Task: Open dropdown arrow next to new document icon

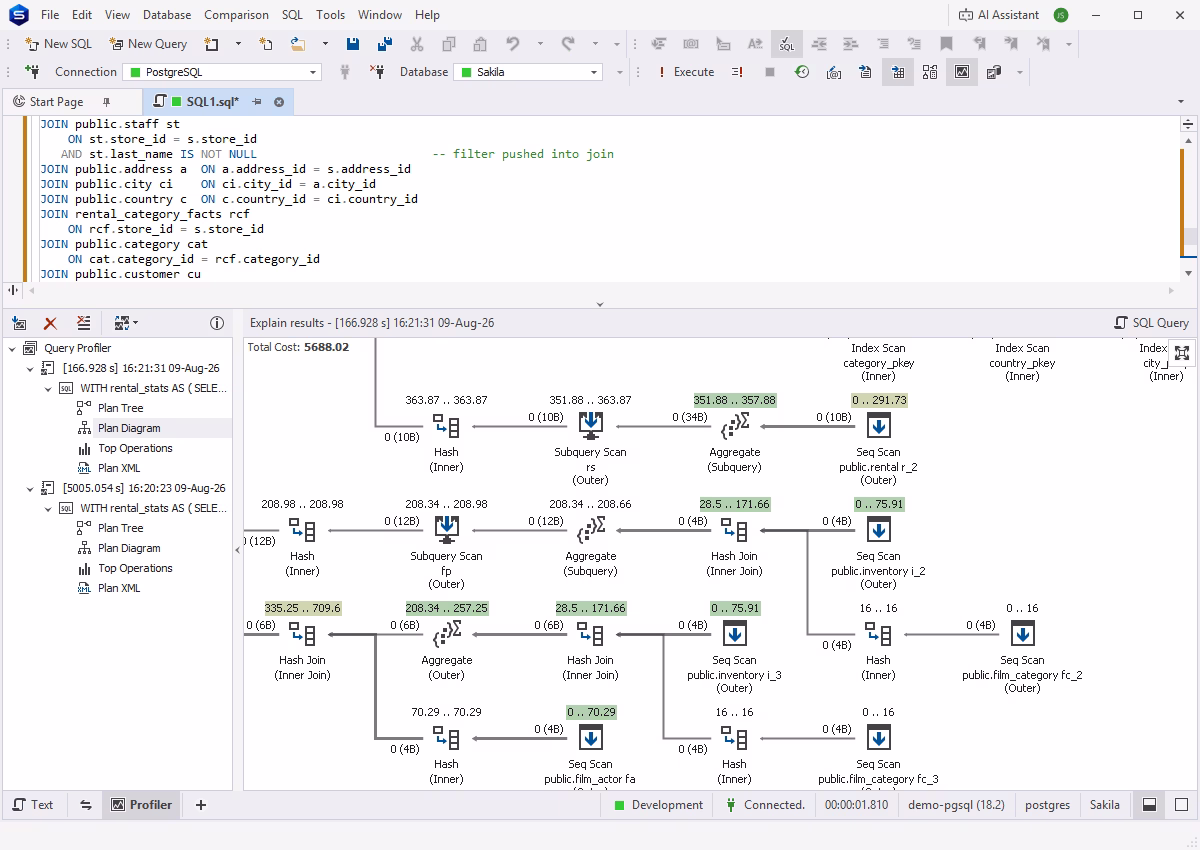Action: [x=238, y=44]
